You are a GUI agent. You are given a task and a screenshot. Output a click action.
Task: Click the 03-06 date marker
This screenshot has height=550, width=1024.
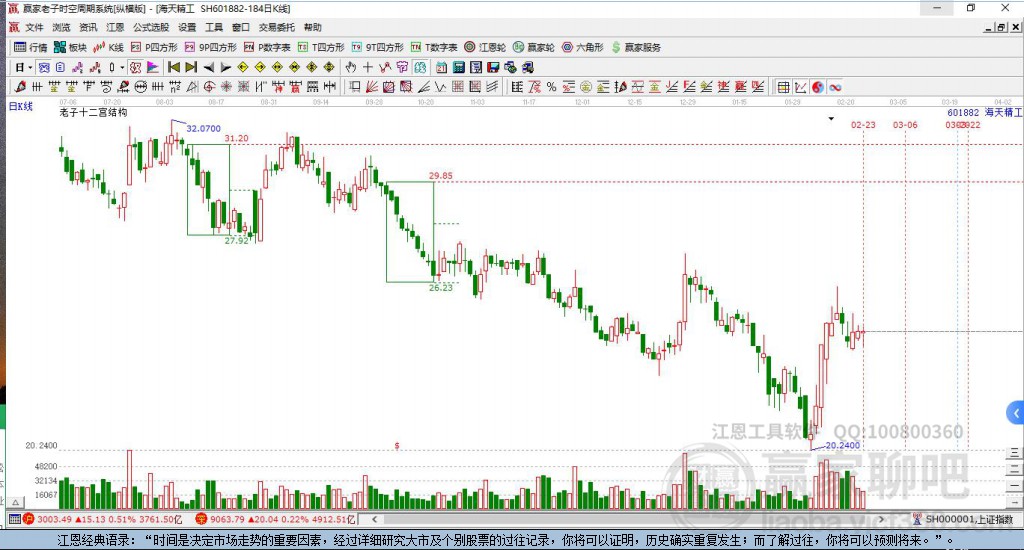tap(904, 125)
